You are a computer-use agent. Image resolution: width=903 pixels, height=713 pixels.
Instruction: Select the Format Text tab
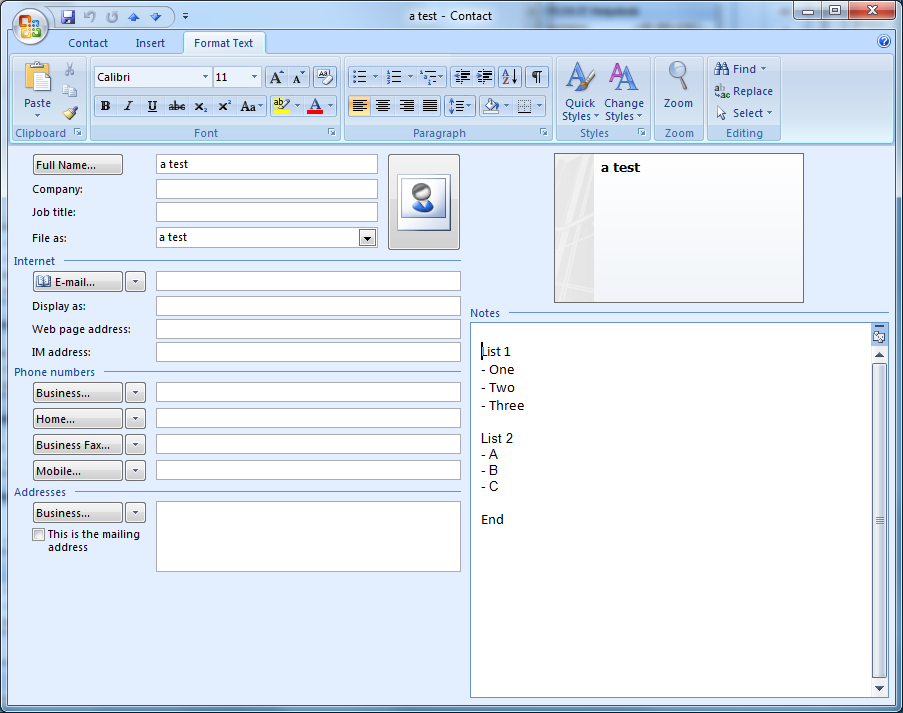(223, 43)
